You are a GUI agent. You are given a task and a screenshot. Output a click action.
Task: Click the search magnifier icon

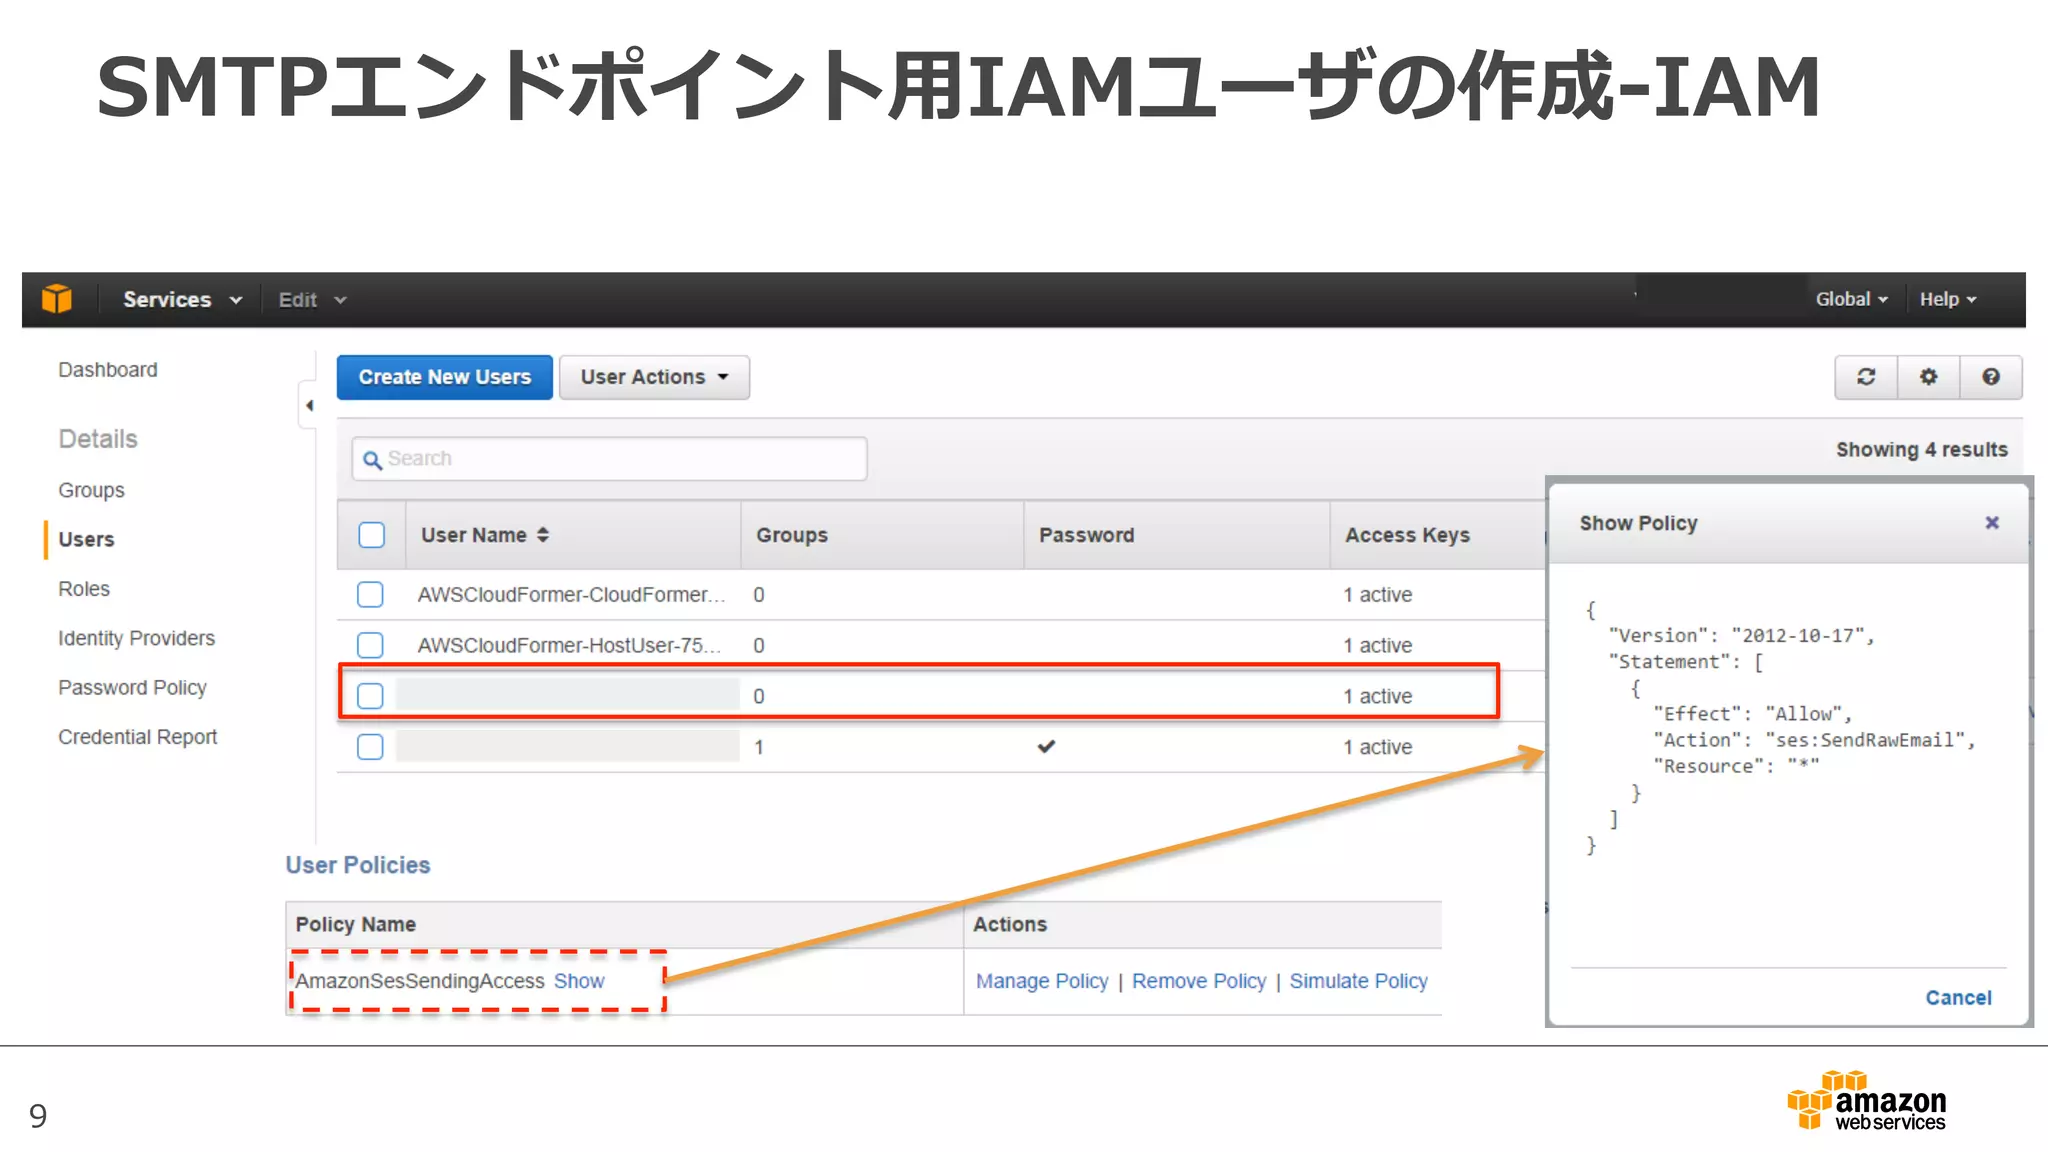pyautogui.click(x=372, y=459)
